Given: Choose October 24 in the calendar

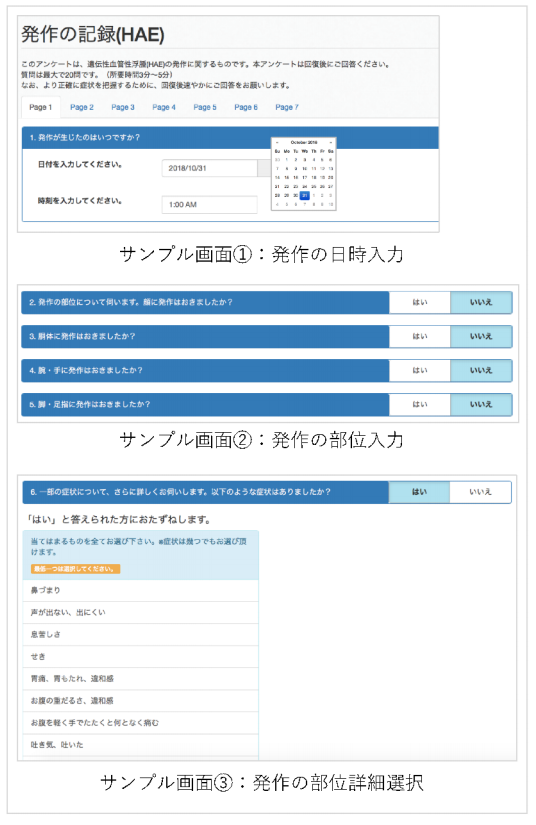Looking at the screenshot, I should pos(305,186).
